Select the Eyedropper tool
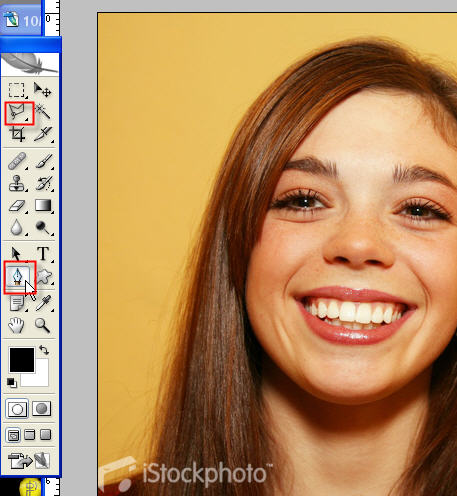 44,303
